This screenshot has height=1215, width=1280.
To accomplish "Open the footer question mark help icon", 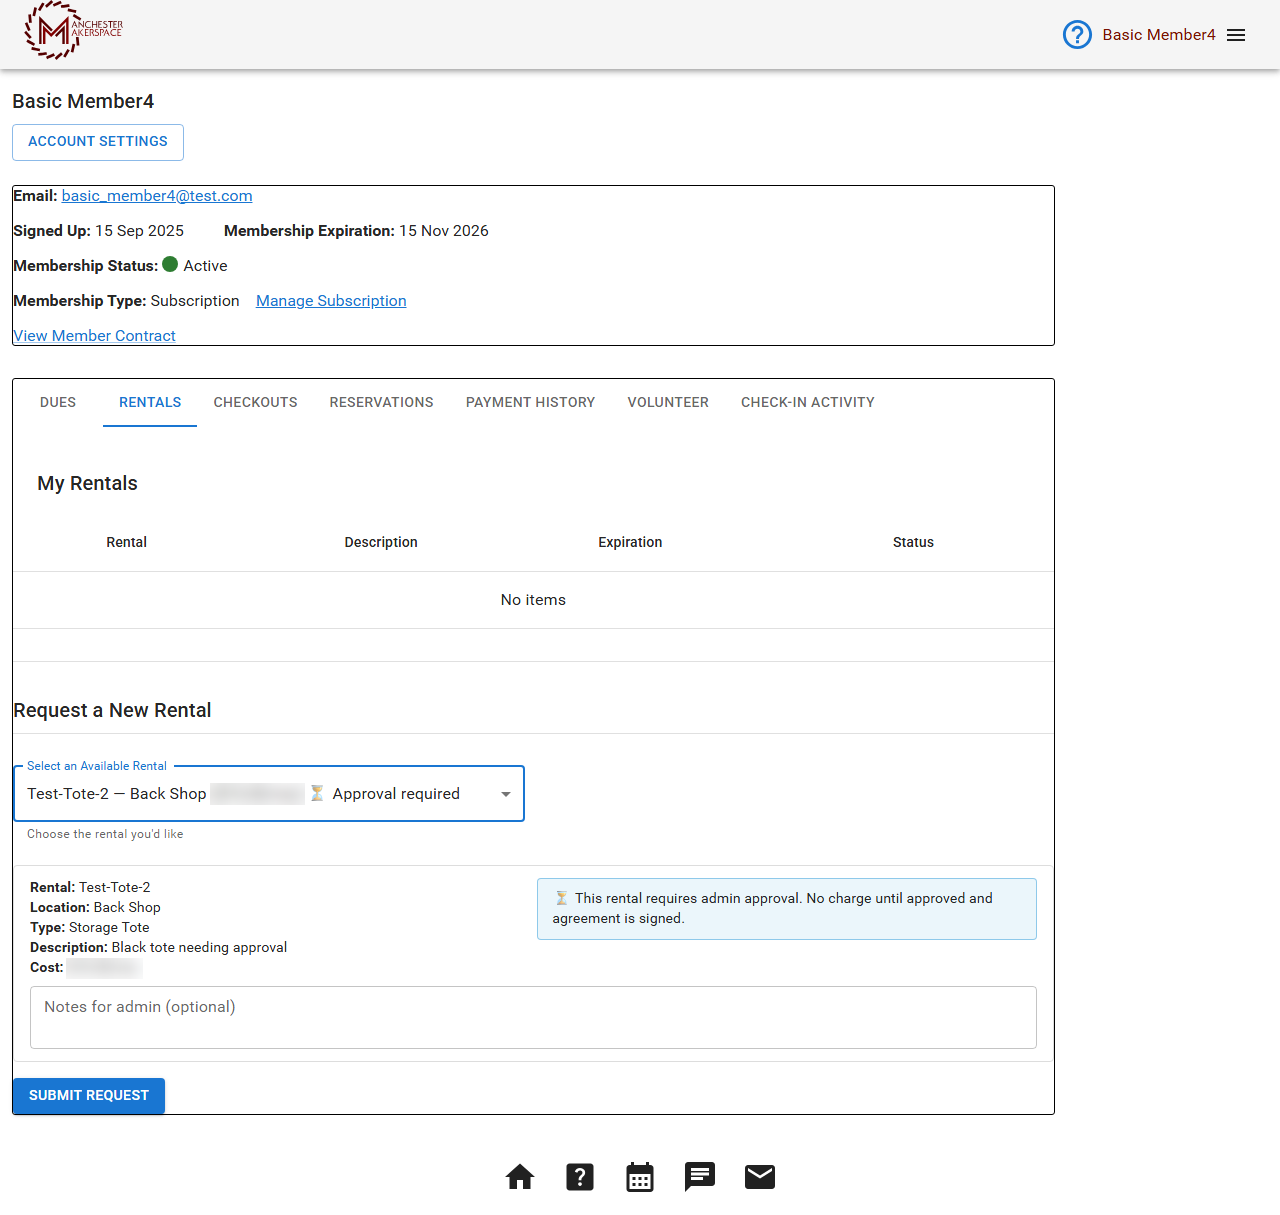I will pyautogui.click(x=580, y=1177).
